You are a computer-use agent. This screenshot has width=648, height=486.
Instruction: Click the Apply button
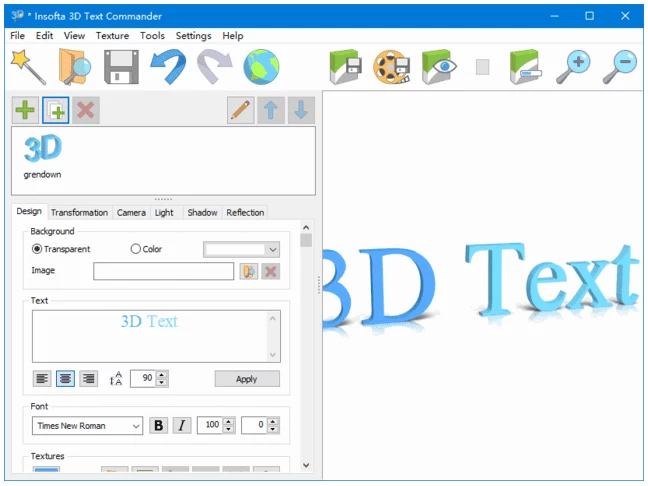click(246, 379)
